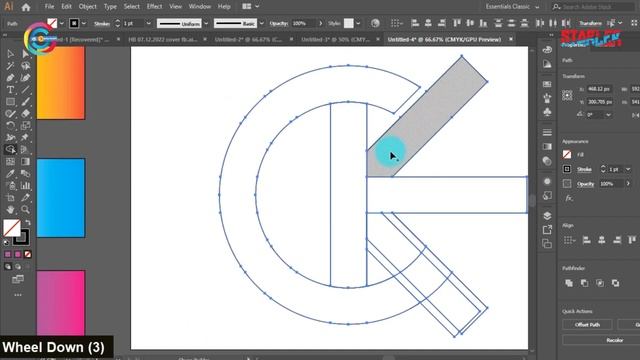Set paint mode to Gradient
Viewport: 640px width, 360px height.
point(18,254)
